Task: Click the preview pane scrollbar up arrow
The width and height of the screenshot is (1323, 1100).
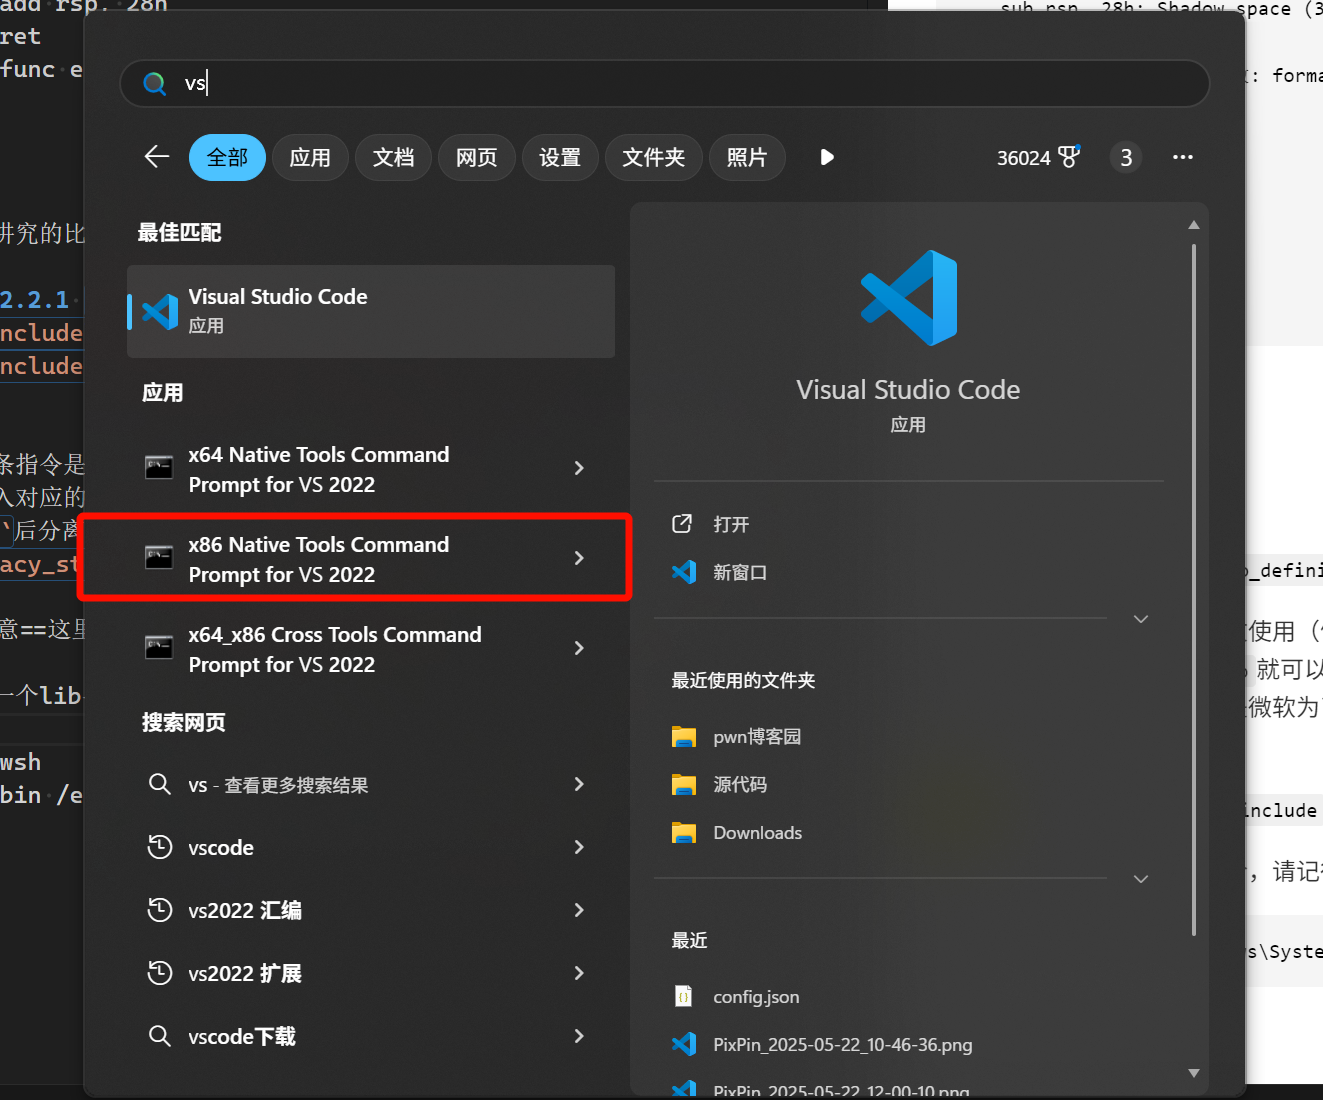Action: [1194, 225]
